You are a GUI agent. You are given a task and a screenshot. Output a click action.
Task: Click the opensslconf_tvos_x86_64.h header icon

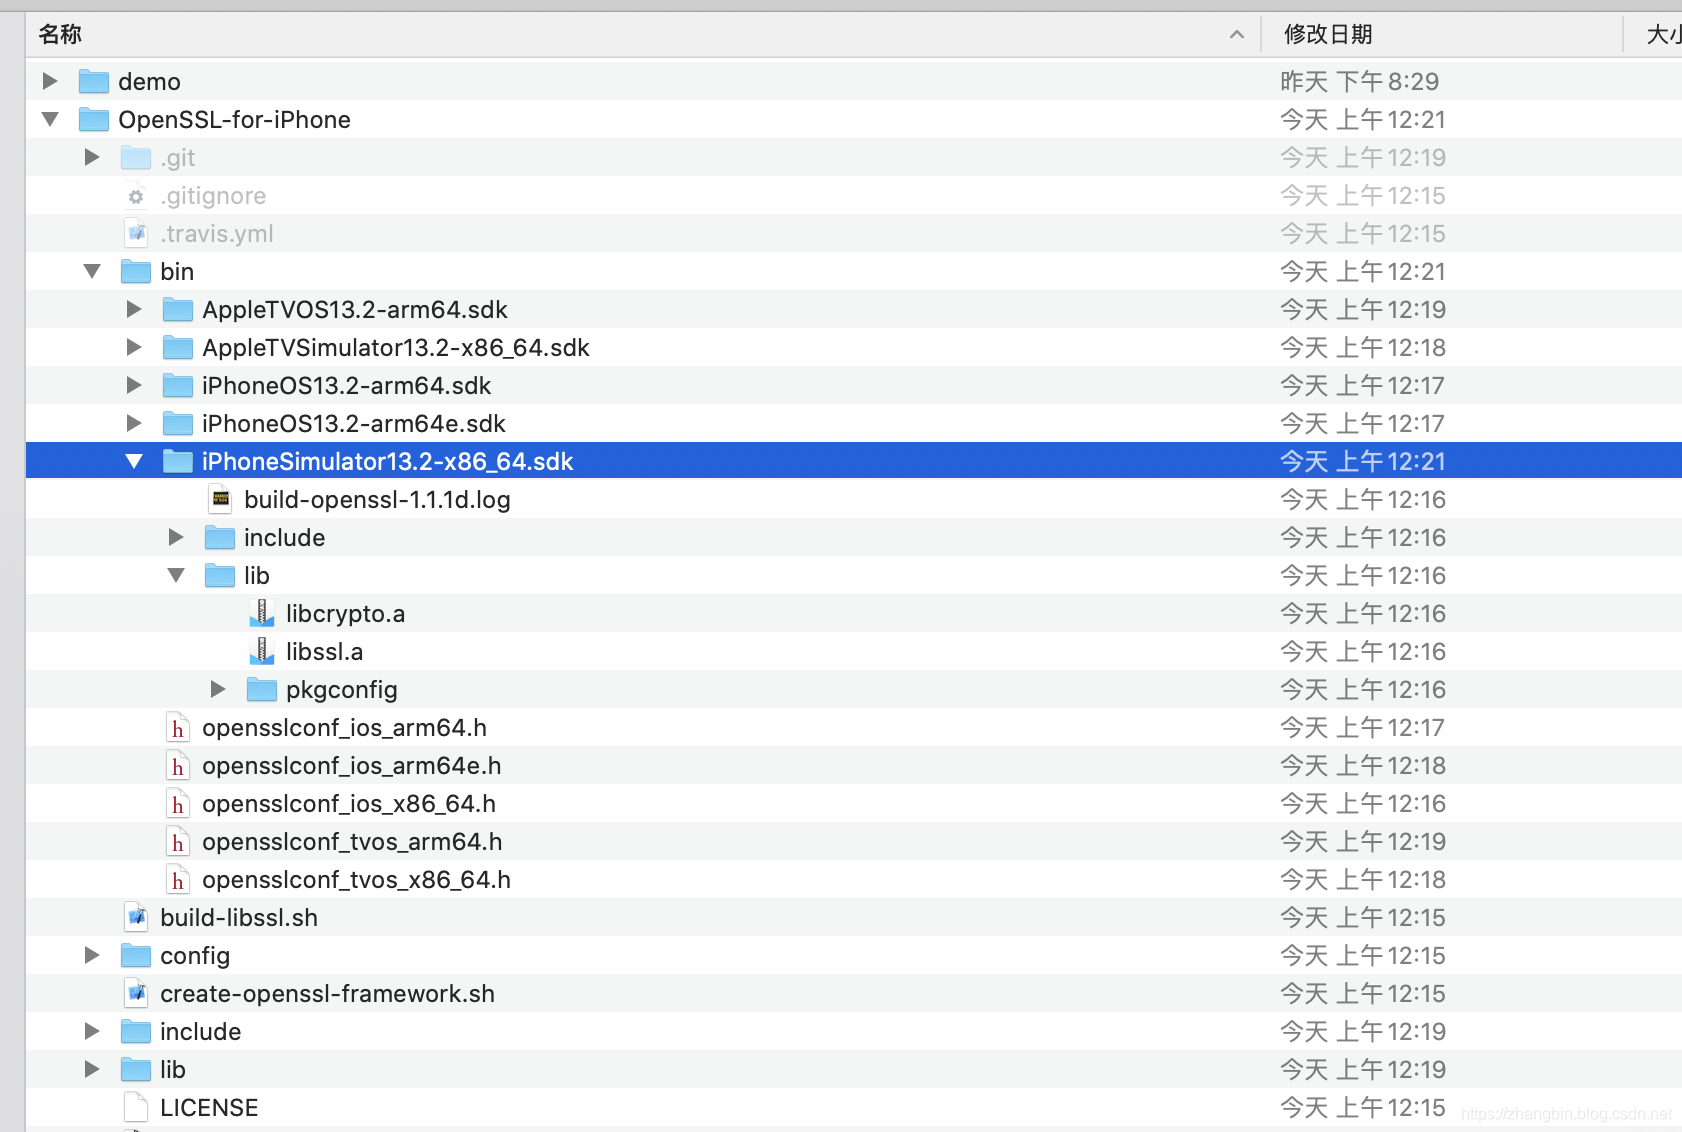tap(178, 880)
